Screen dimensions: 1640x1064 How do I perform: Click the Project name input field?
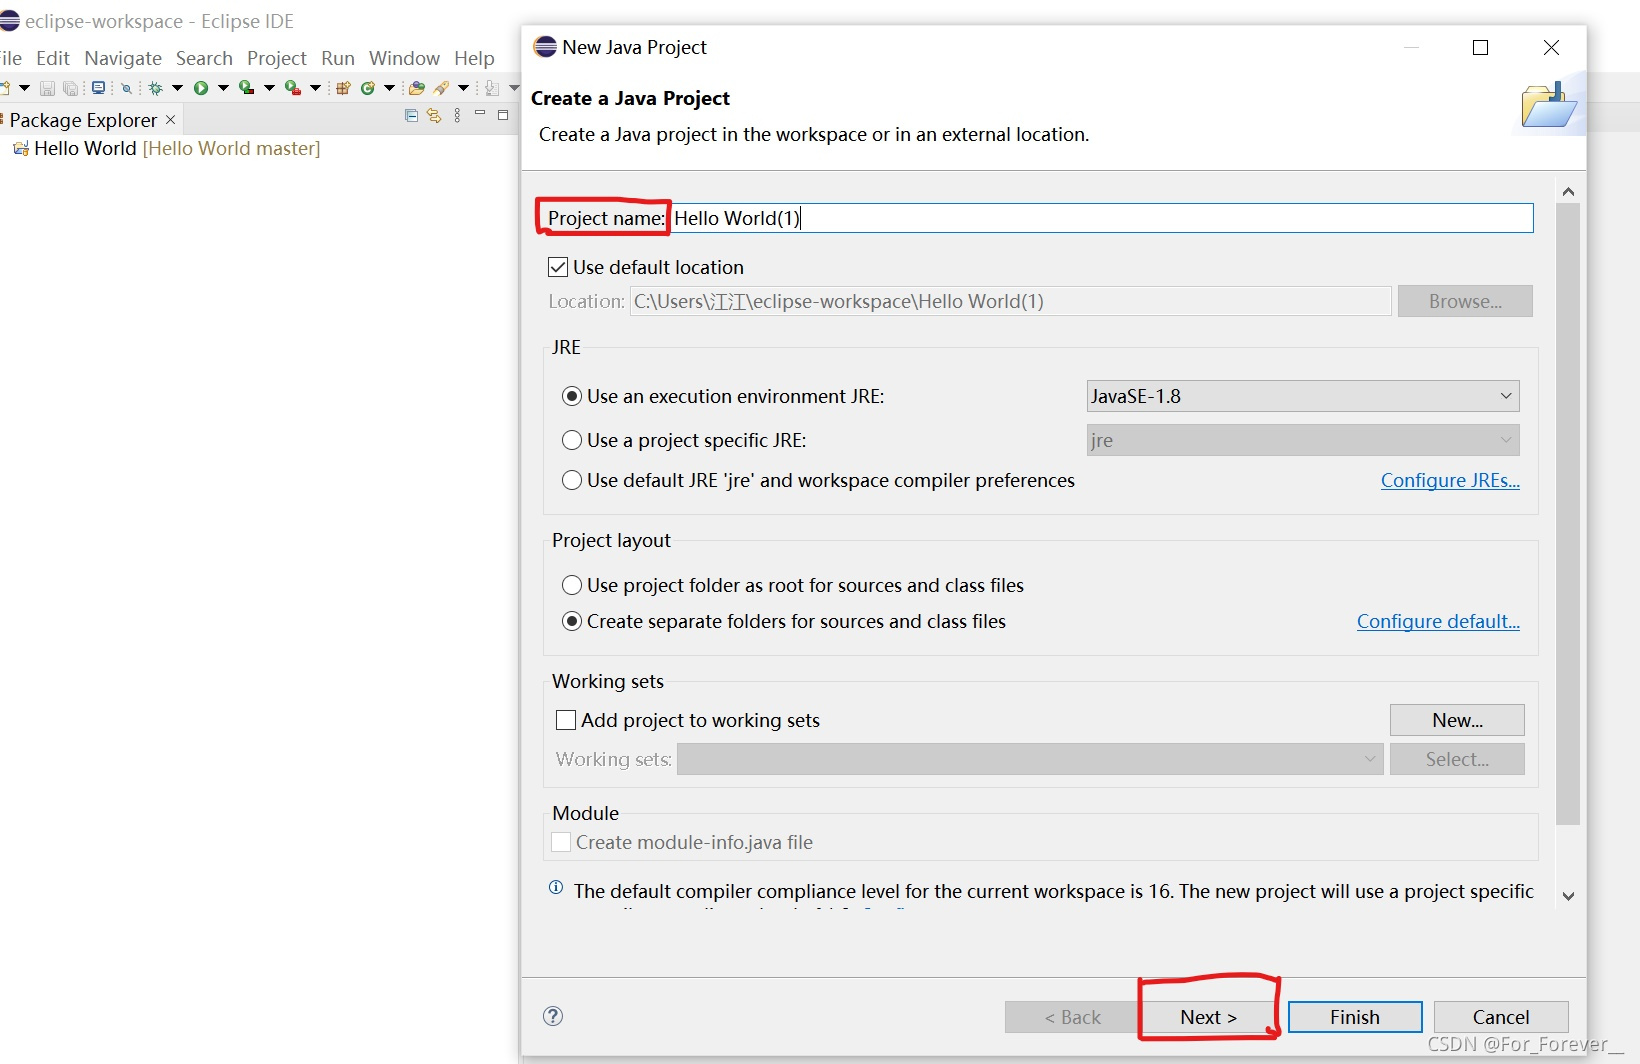coord(1102,218)
